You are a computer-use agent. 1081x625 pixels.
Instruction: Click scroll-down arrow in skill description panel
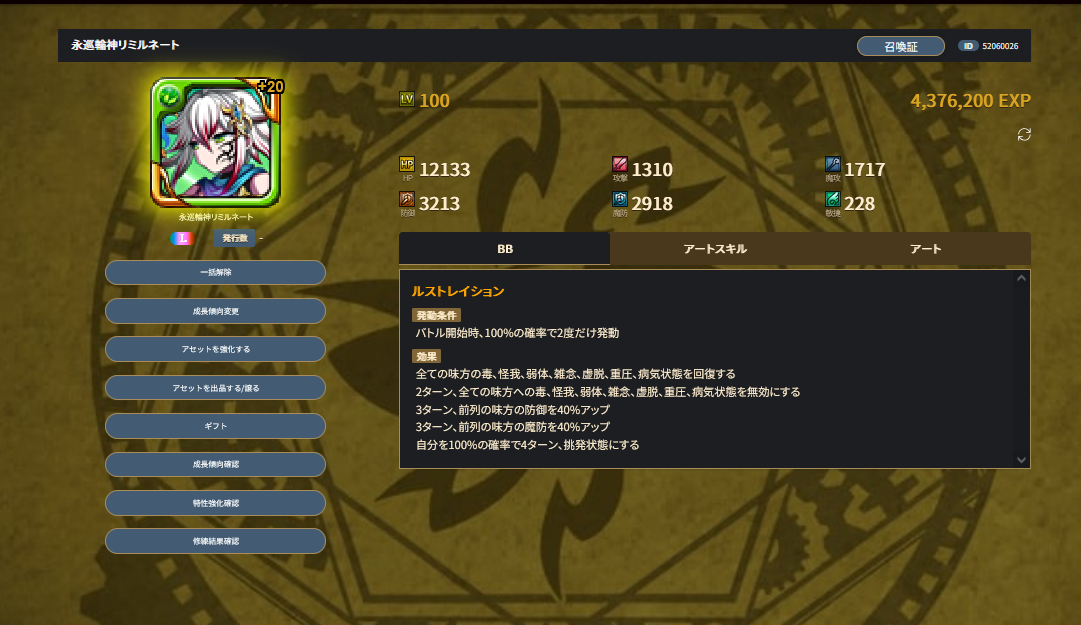(1021, 460)
